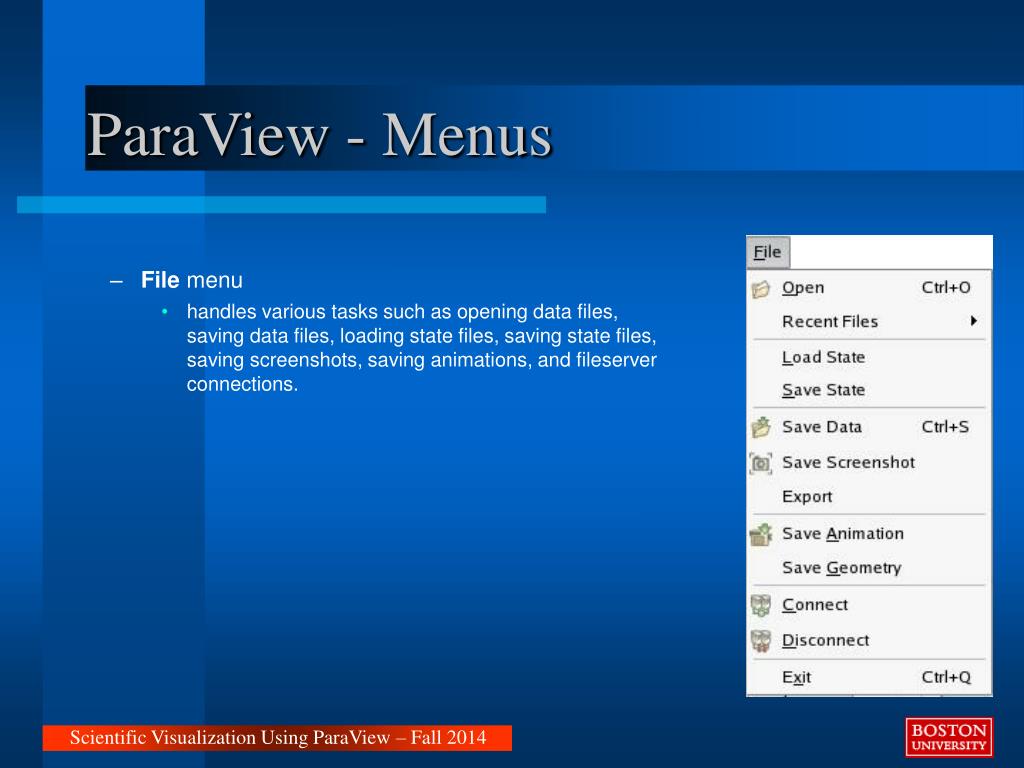Choose Load State
This screenshot has width=1024, height=768.
click(x=869, y=357)
